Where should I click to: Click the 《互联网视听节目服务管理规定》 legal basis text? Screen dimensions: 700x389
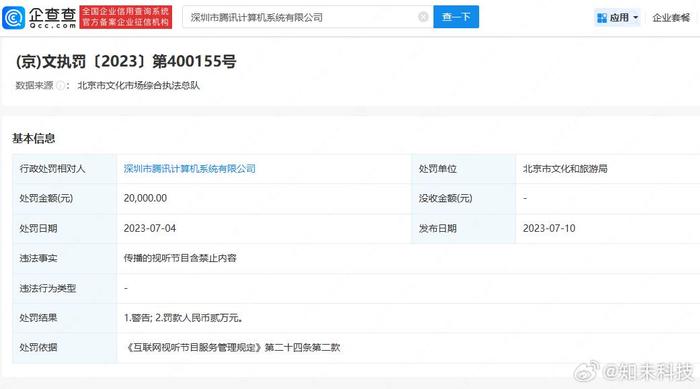pyautogui.click(x=193, y=347)
